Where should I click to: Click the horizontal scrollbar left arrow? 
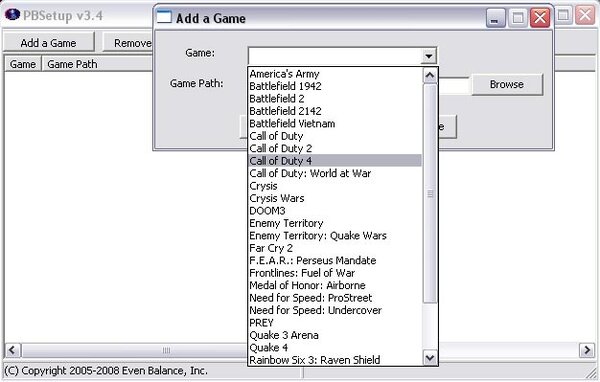(12, 350)
